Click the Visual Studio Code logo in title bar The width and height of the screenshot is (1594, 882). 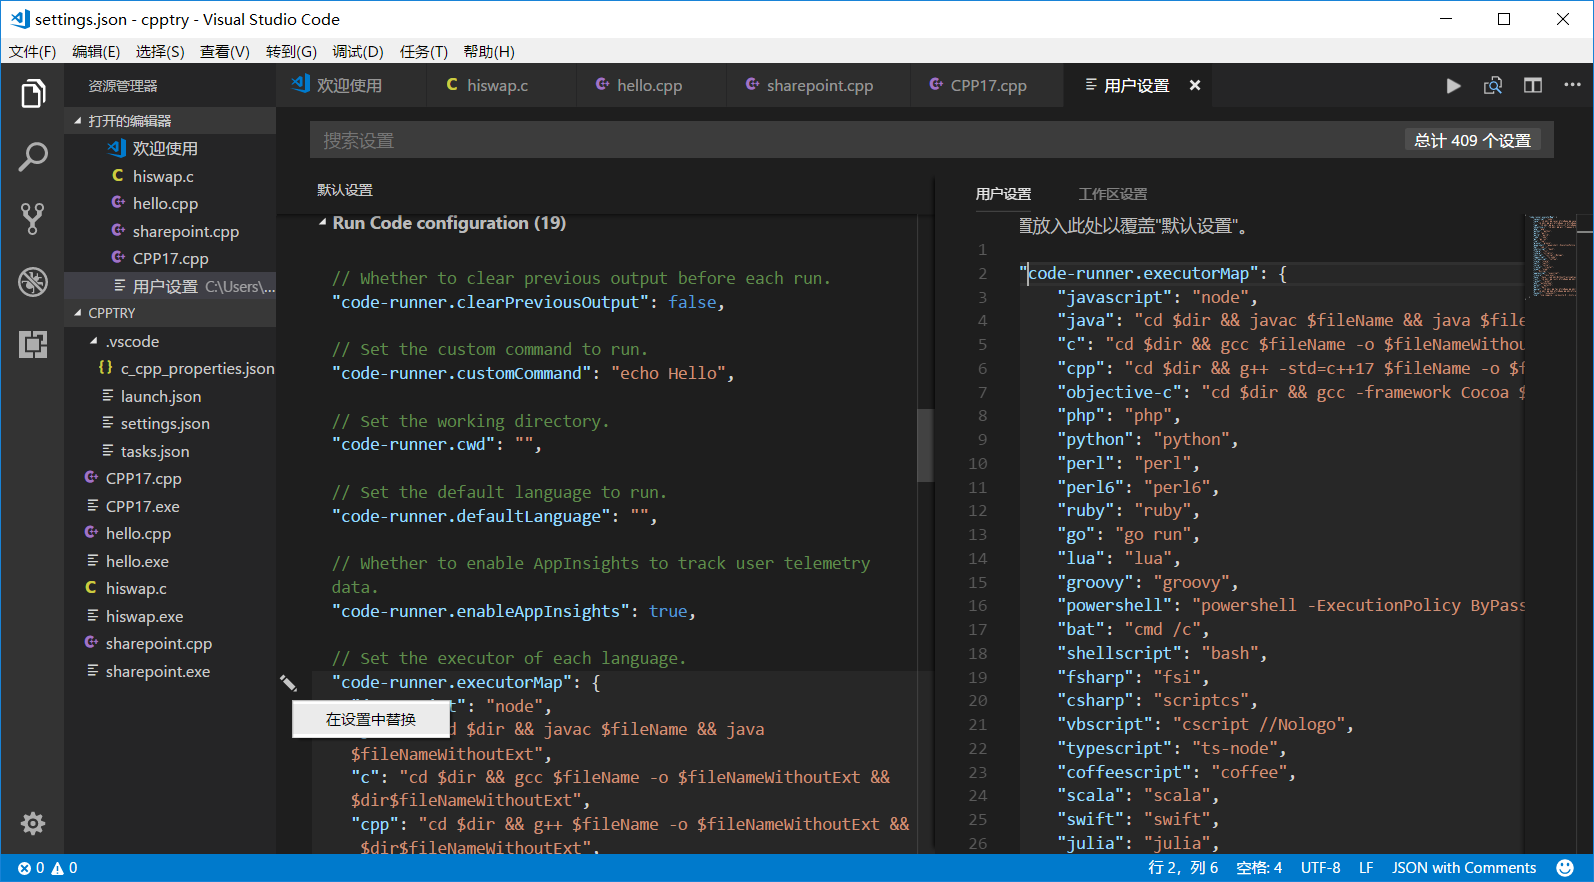[x=19, y=19]
